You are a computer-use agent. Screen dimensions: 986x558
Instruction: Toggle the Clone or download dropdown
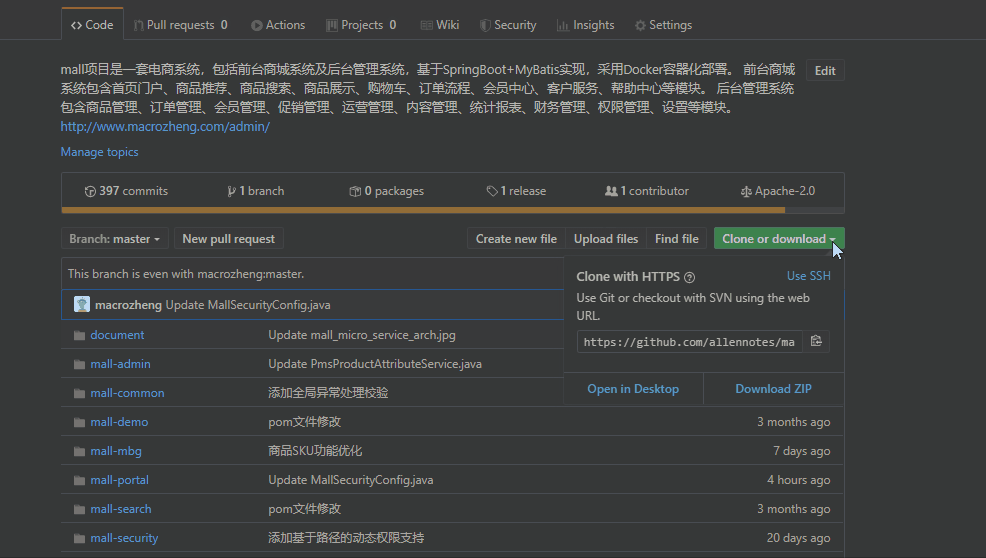779,239
